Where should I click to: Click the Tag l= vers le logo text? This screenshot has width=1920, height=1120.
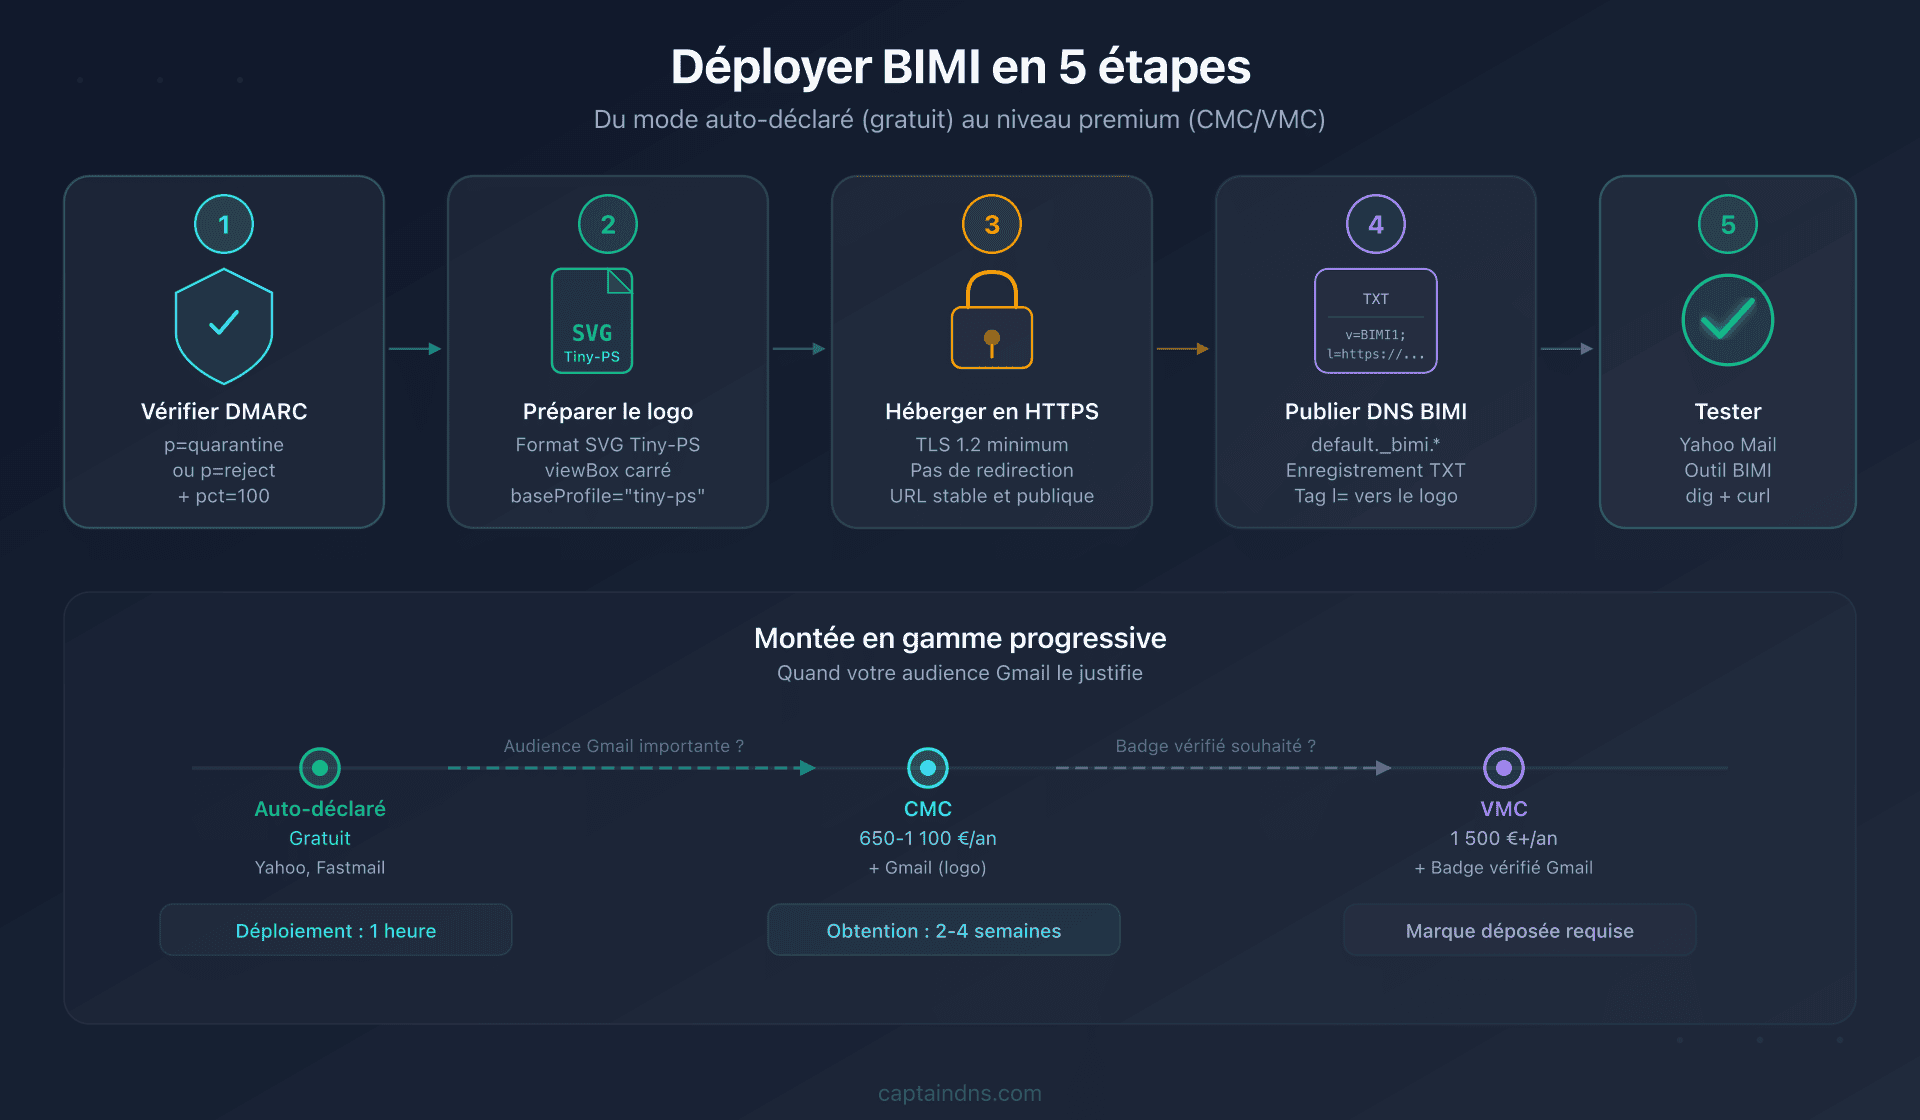(1376, 496)
